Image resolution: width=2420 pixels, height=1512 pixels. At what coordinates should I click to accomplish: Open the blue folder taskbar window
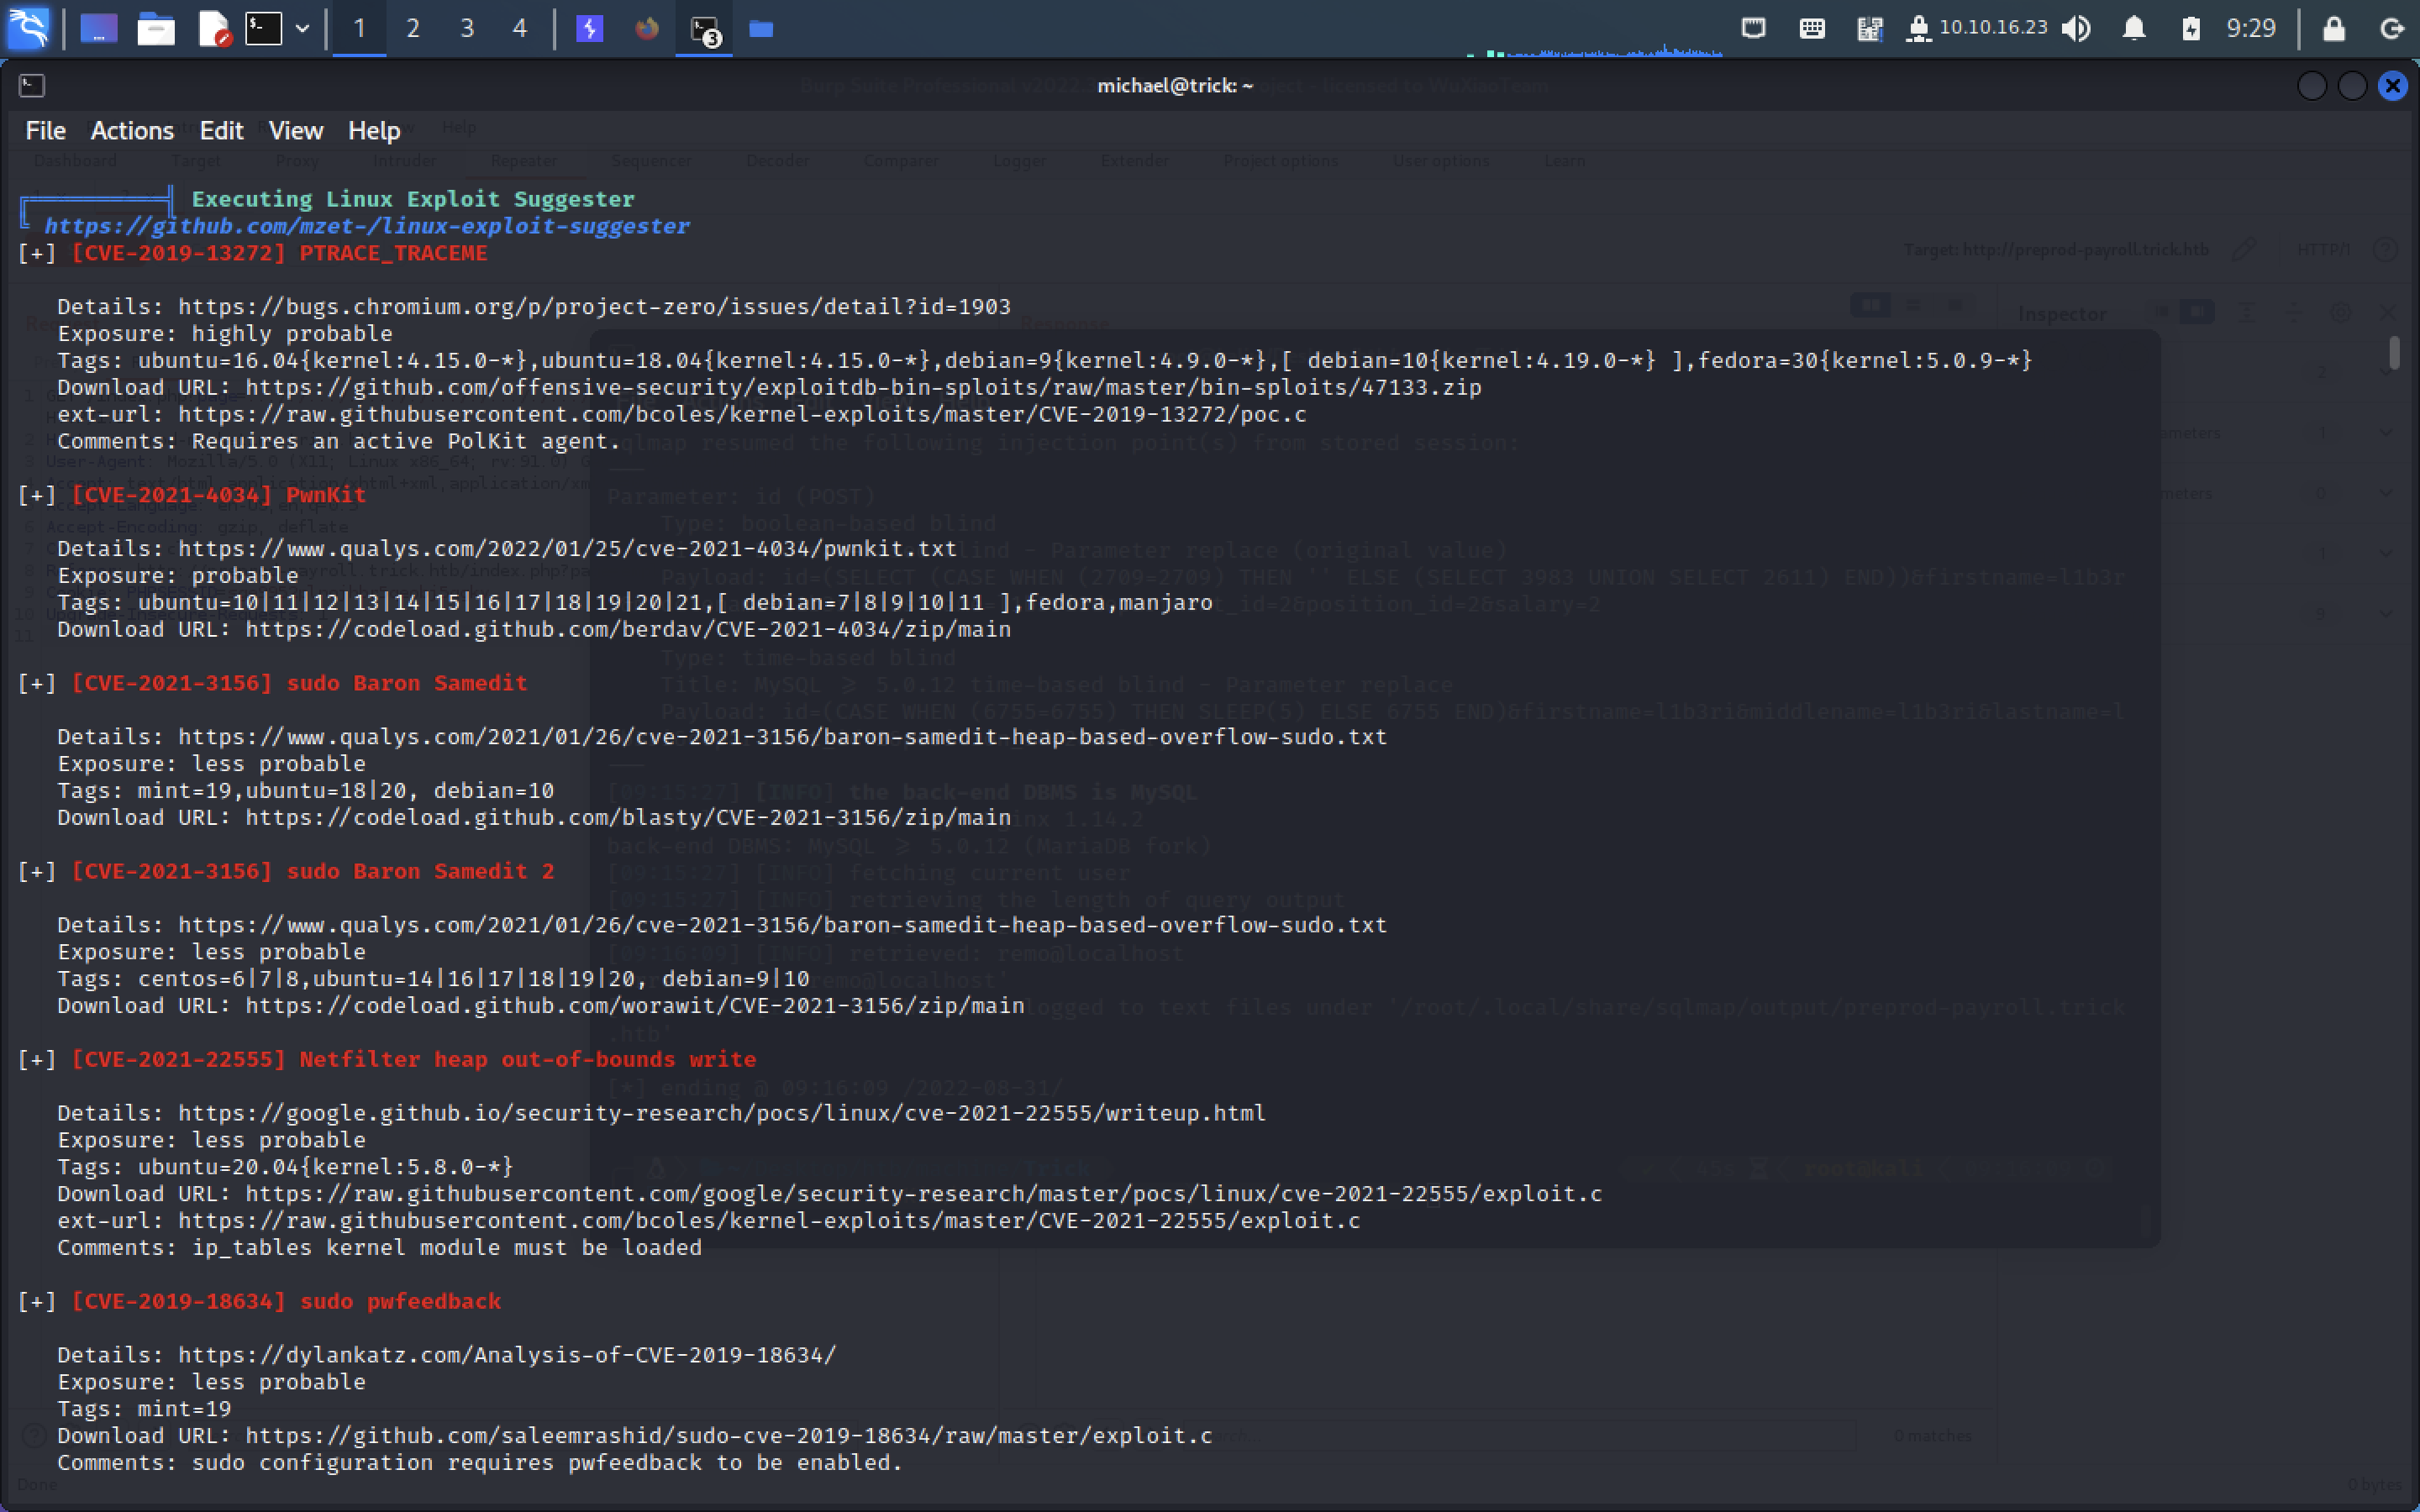coord(761,28)
